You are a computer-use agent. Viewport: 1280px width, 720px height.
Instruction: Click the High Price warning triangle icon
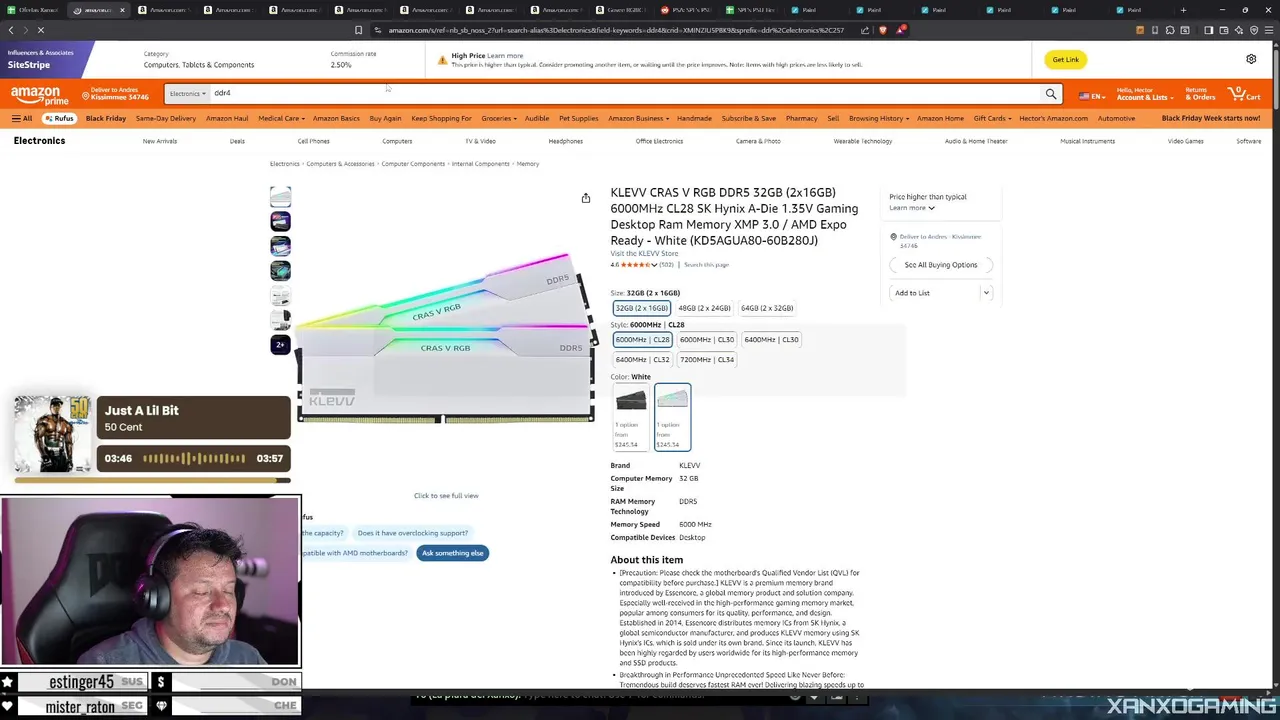pyautogui.click(x=442, y=60)
